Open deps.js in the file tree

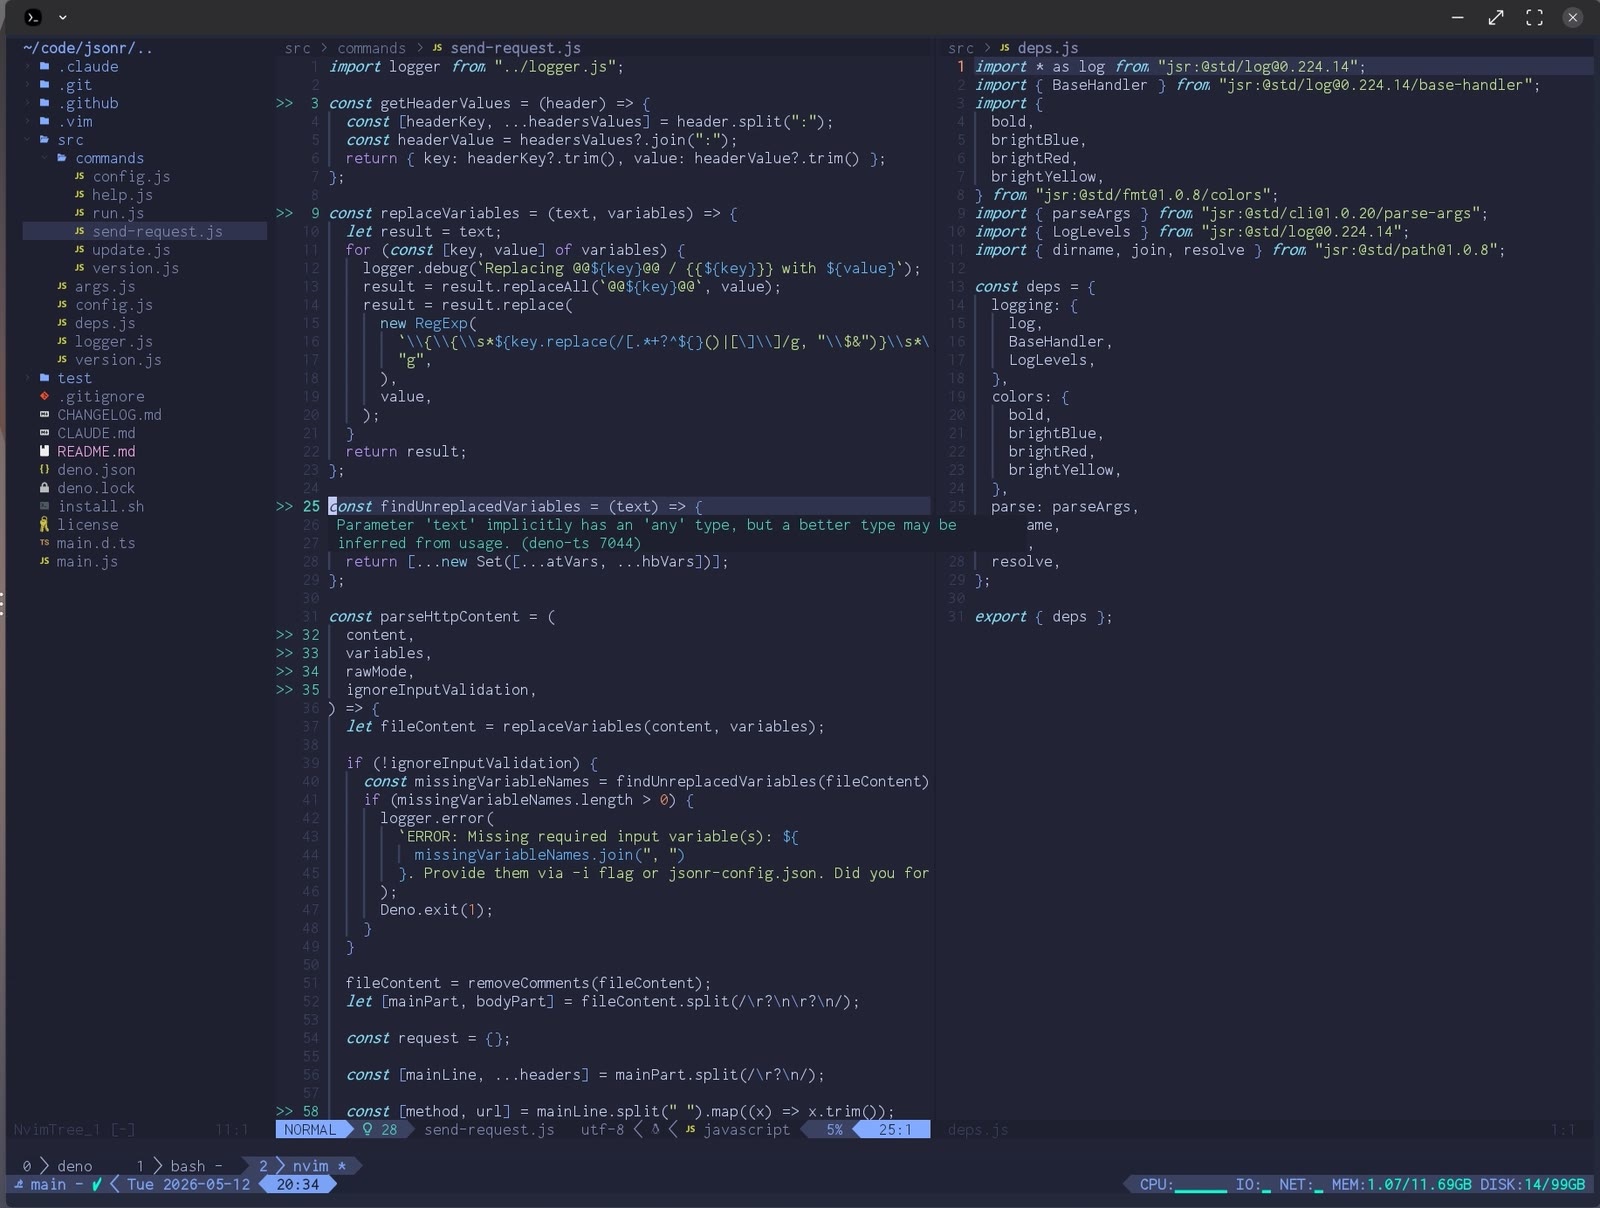[x=104, y=323]
